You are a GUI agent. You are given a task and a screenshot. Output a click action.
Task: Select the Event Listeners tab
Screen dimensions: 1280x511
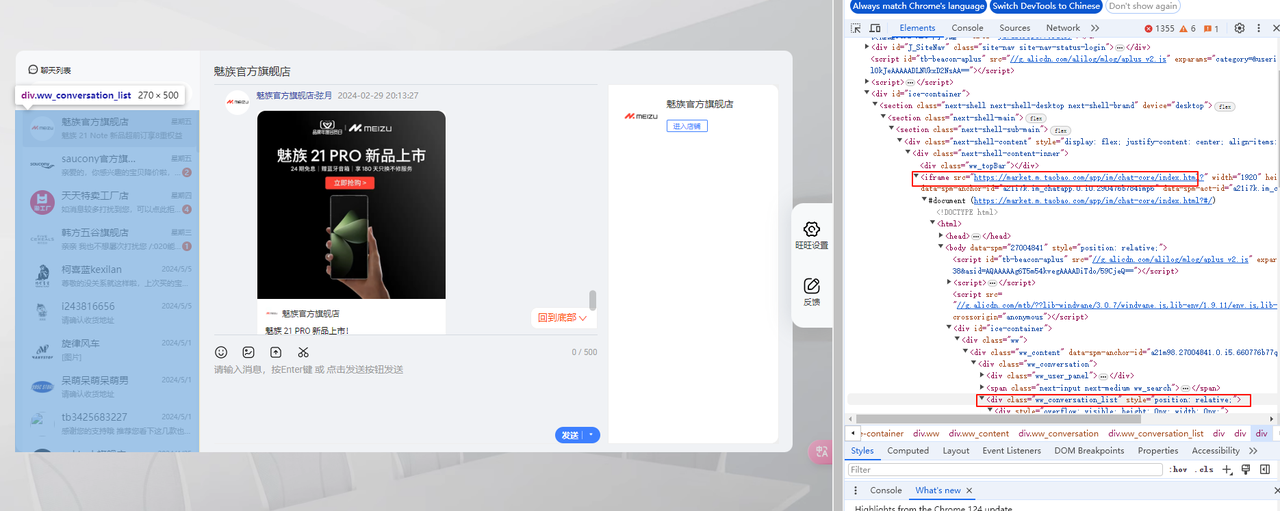[x=1012, y=450]
